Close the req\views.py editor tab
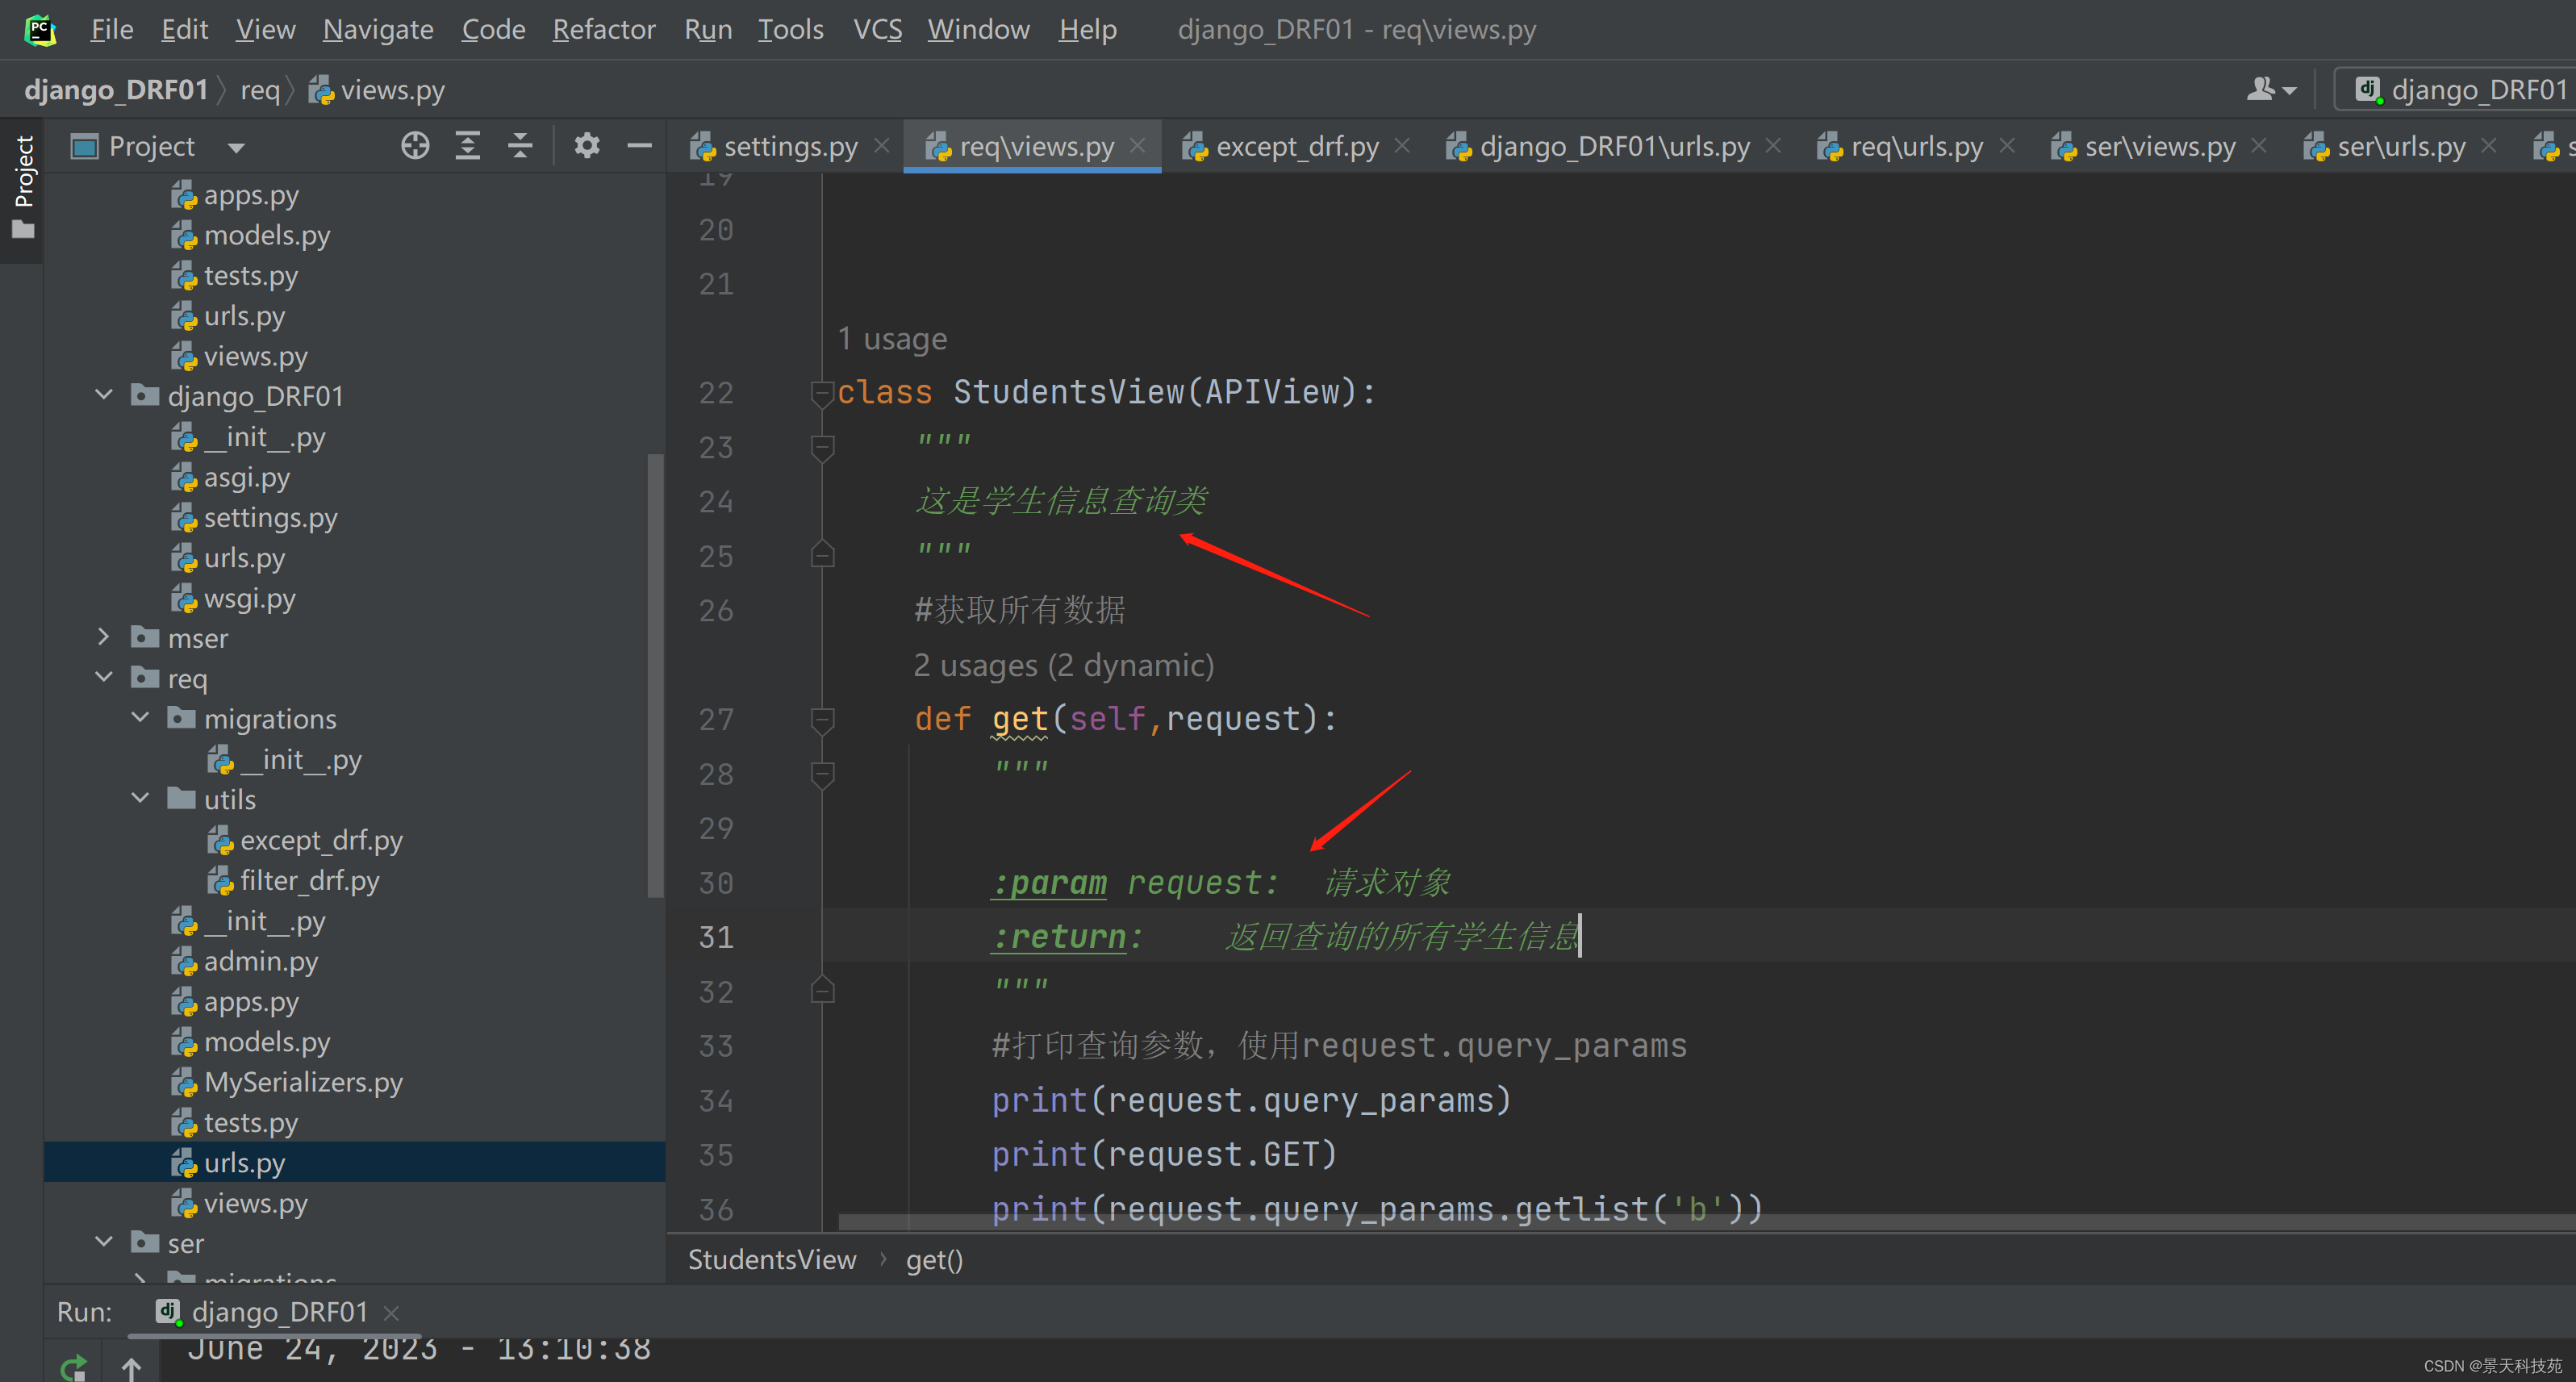This screenshot has height=1382, width=2576. (1138, 146)
